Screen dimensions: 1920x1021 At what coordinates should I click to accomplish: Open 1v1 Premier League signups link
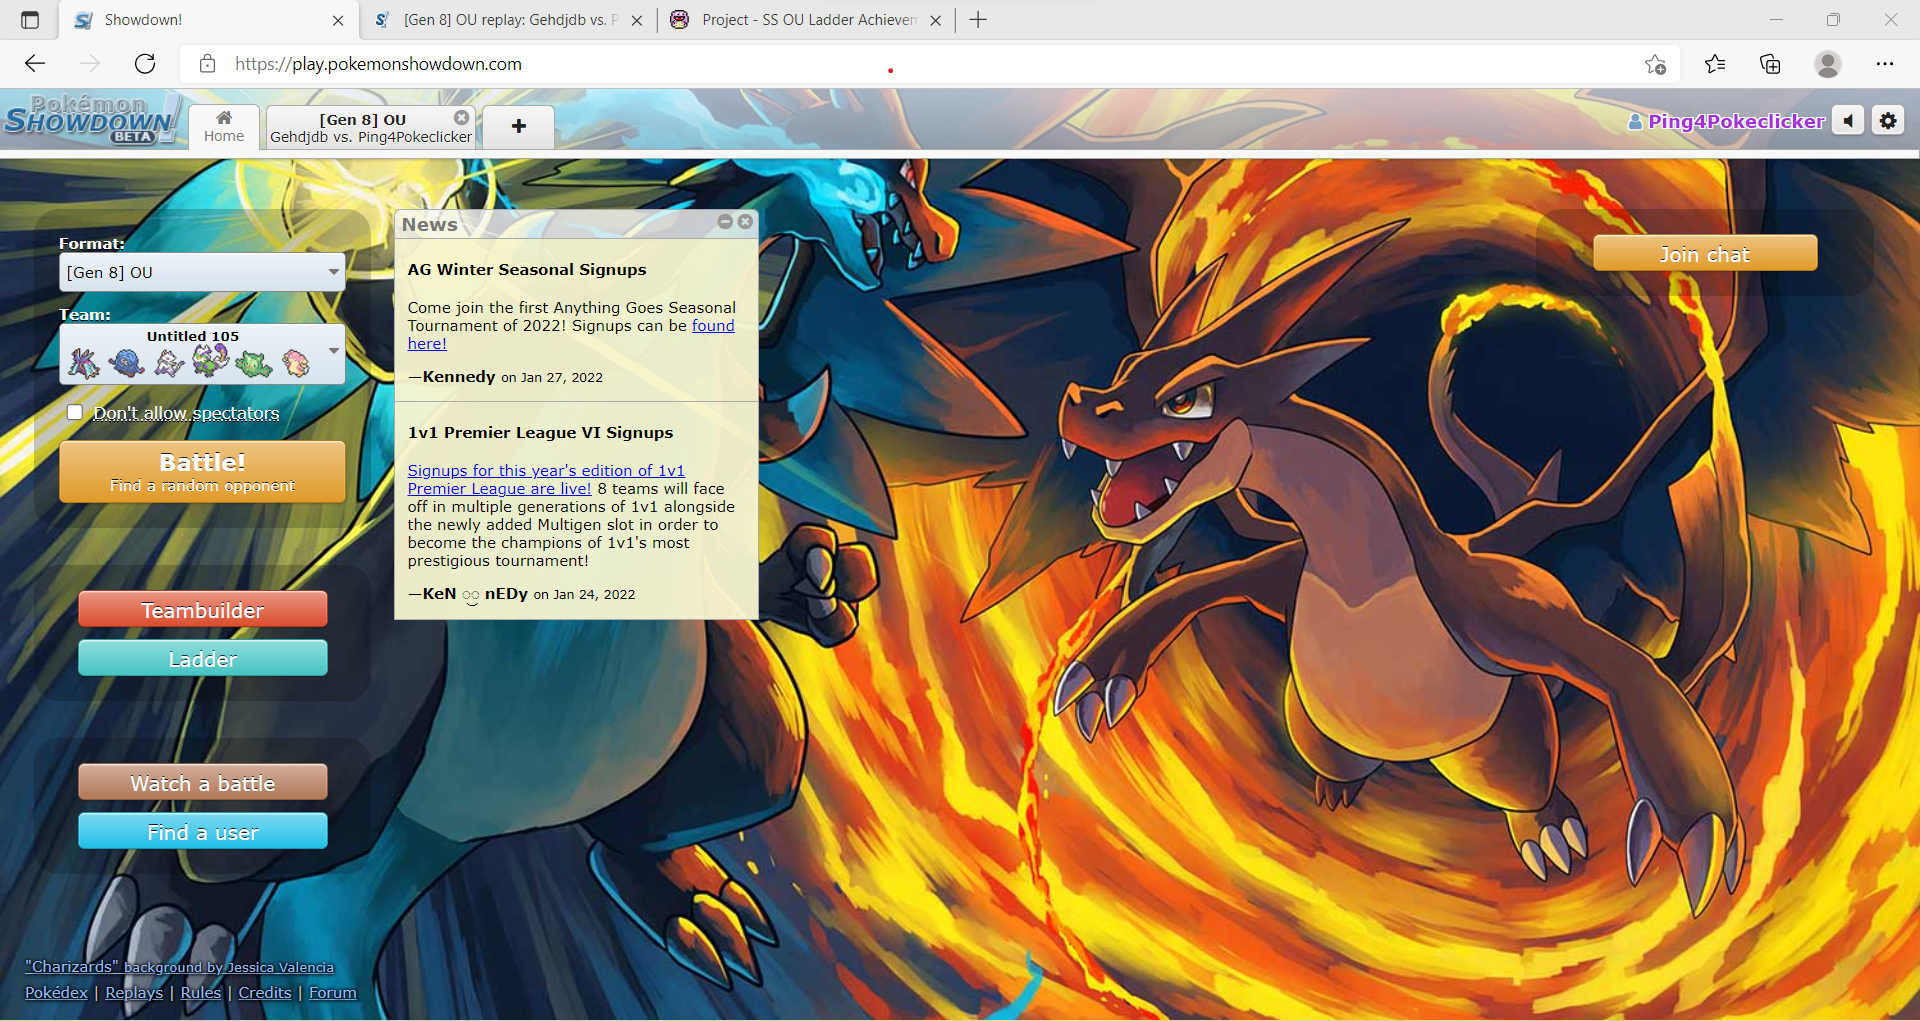546,471
